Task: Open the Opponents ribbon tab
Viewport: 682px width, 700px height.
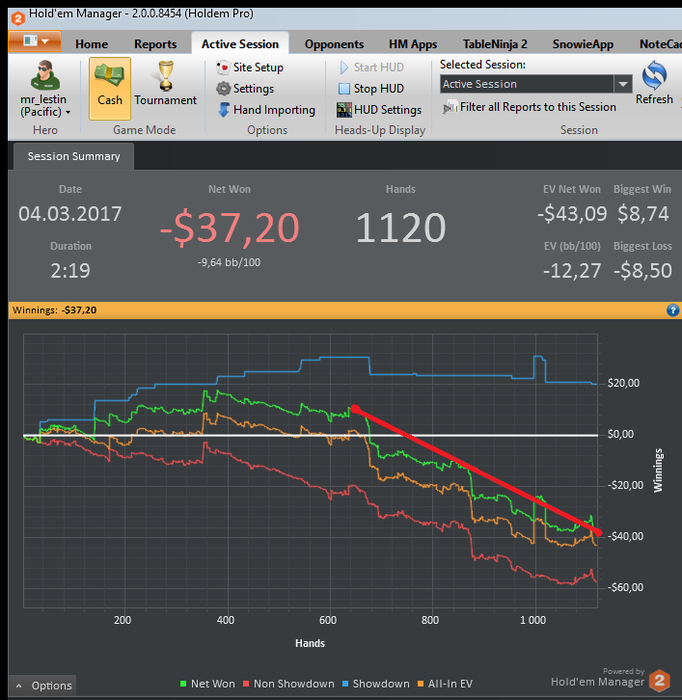Action: click(334, 44)
